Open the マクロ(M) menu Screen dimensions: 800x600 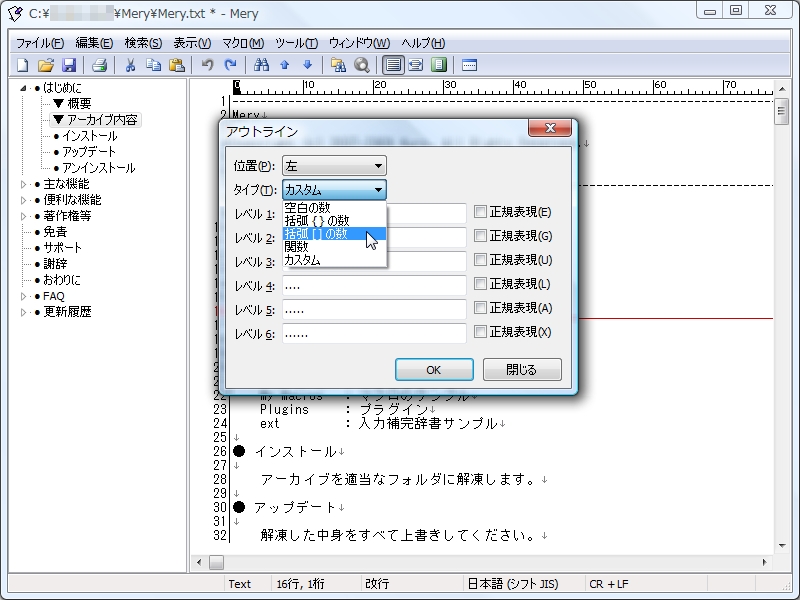pos(243,43)
